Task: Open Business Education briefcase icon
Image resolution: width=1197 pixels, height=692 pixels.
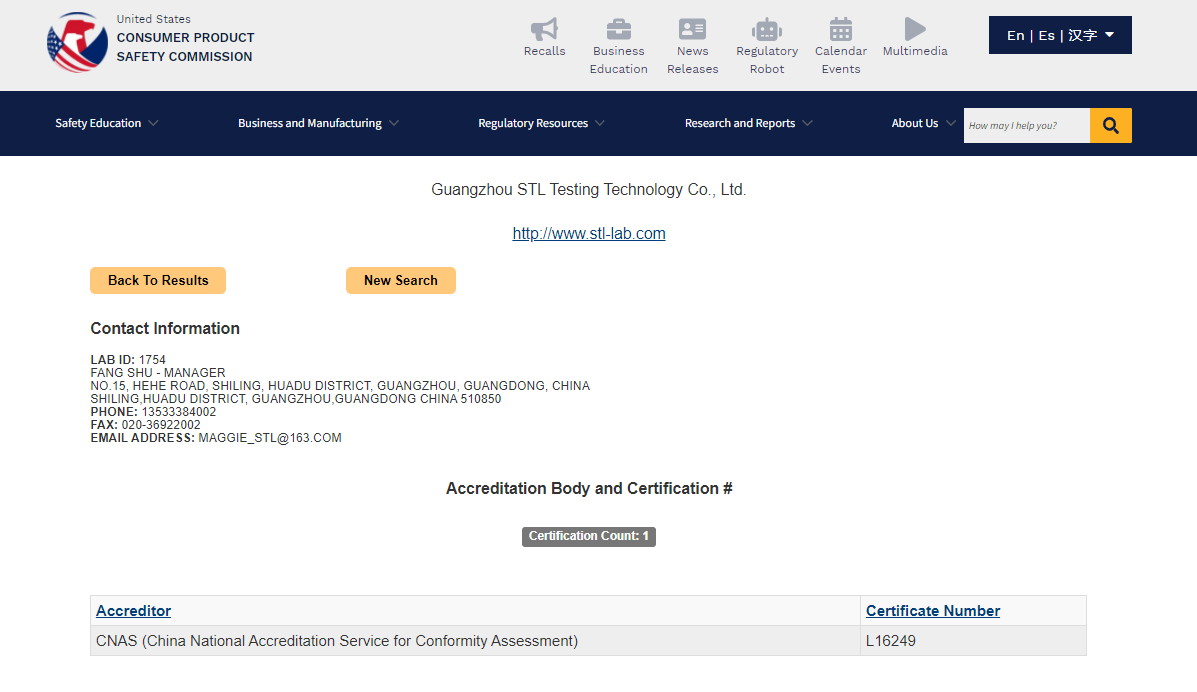Action: click(619, 30)
